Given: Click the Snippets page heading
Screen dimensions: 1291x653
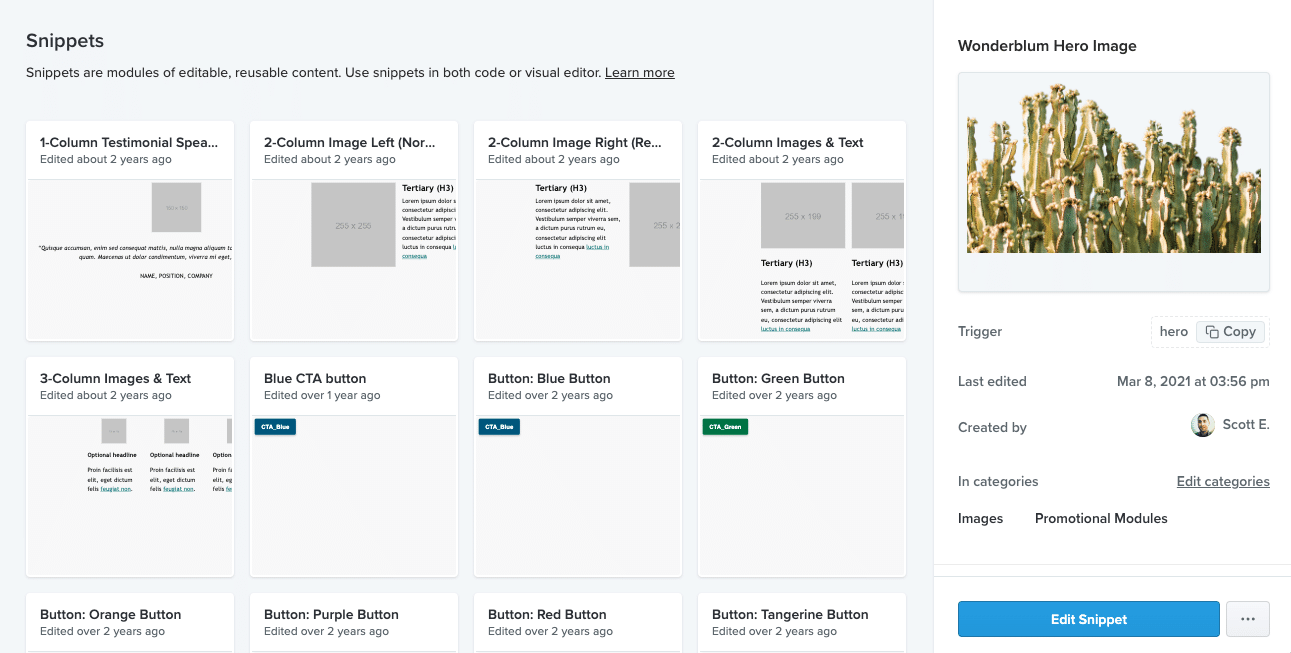Looking at the screenshot, I should (x=65, y=41).
